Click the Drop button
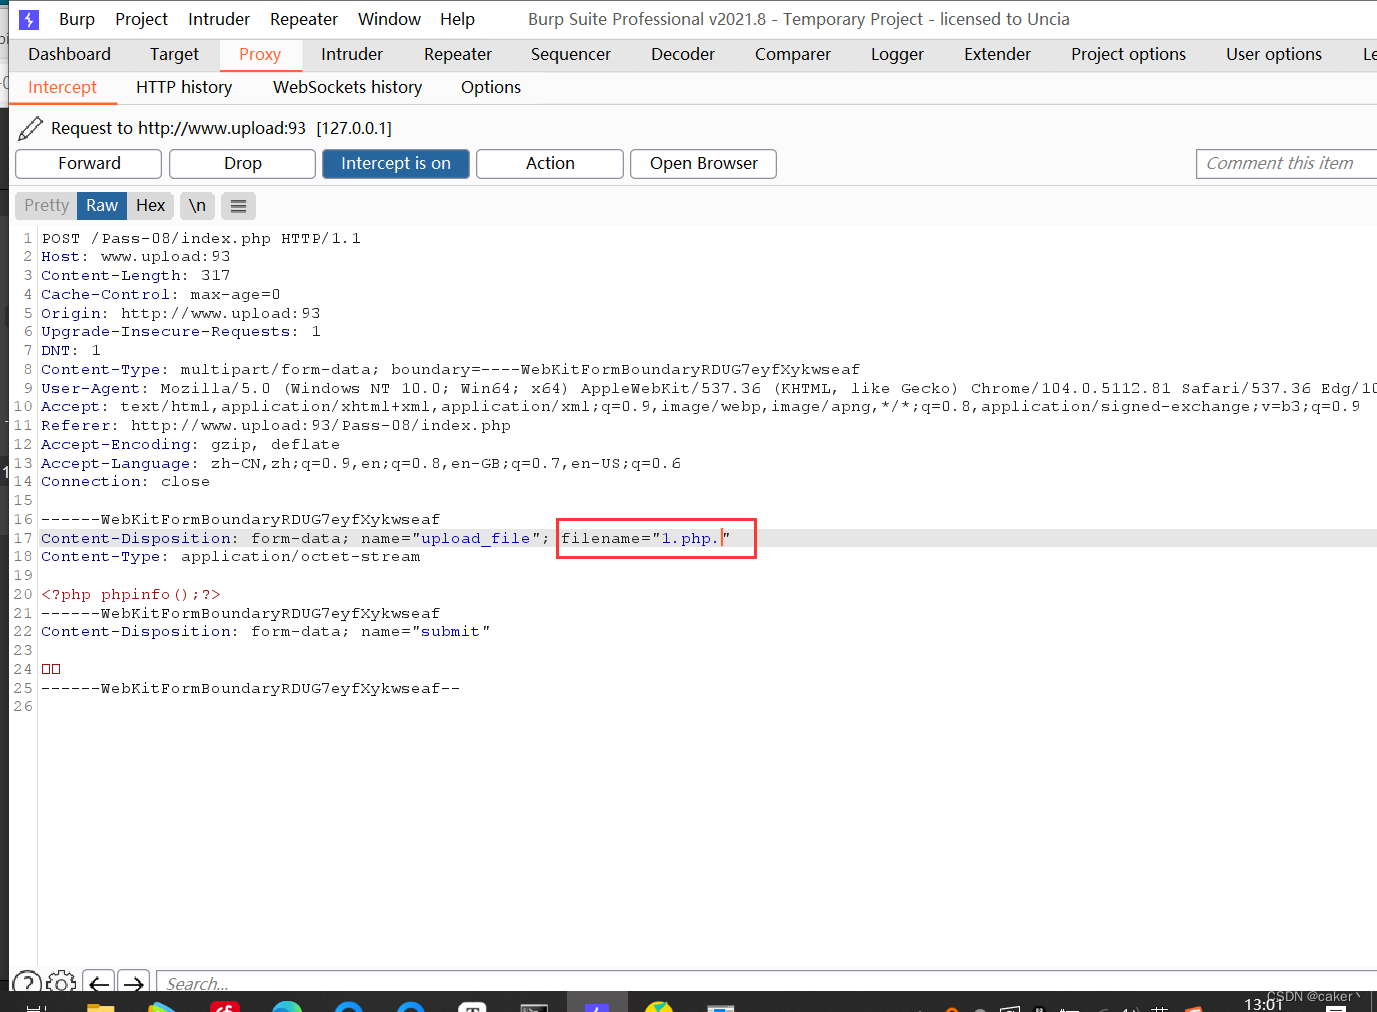 [243, 164]
